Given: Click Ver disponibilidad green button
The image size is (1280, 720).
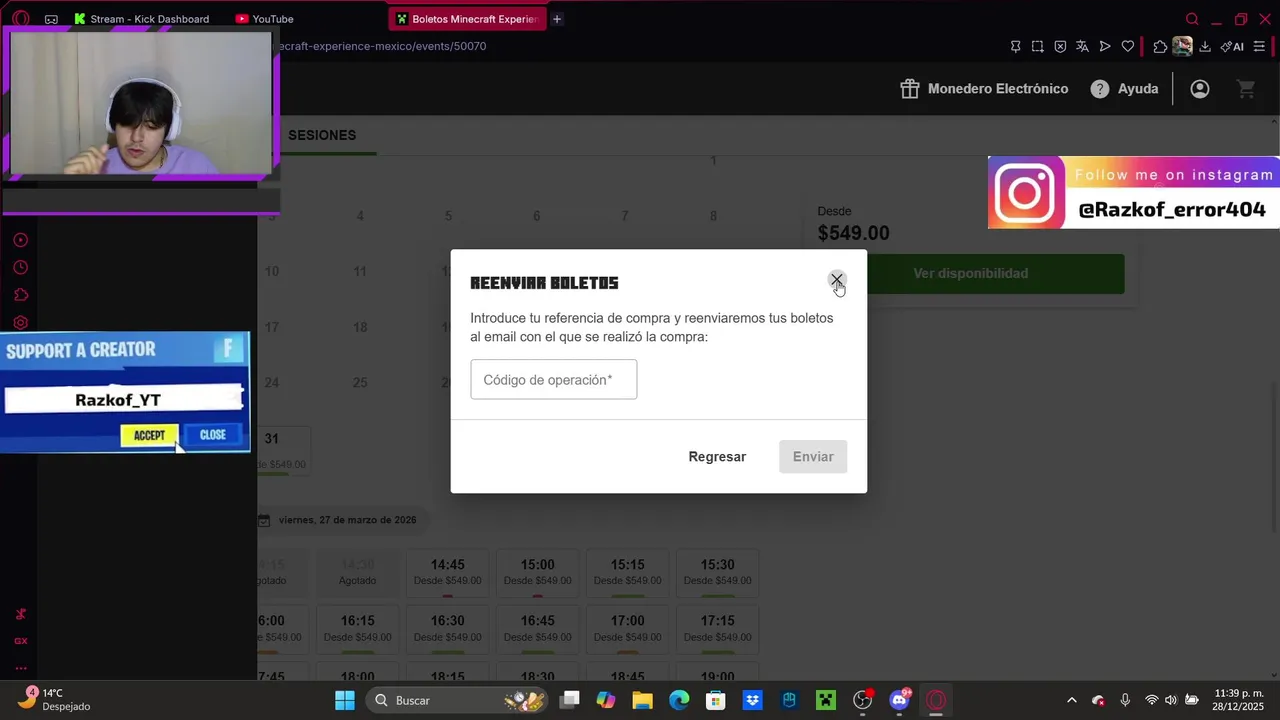Looking at the screenshot, I should (x=970, y=273).
